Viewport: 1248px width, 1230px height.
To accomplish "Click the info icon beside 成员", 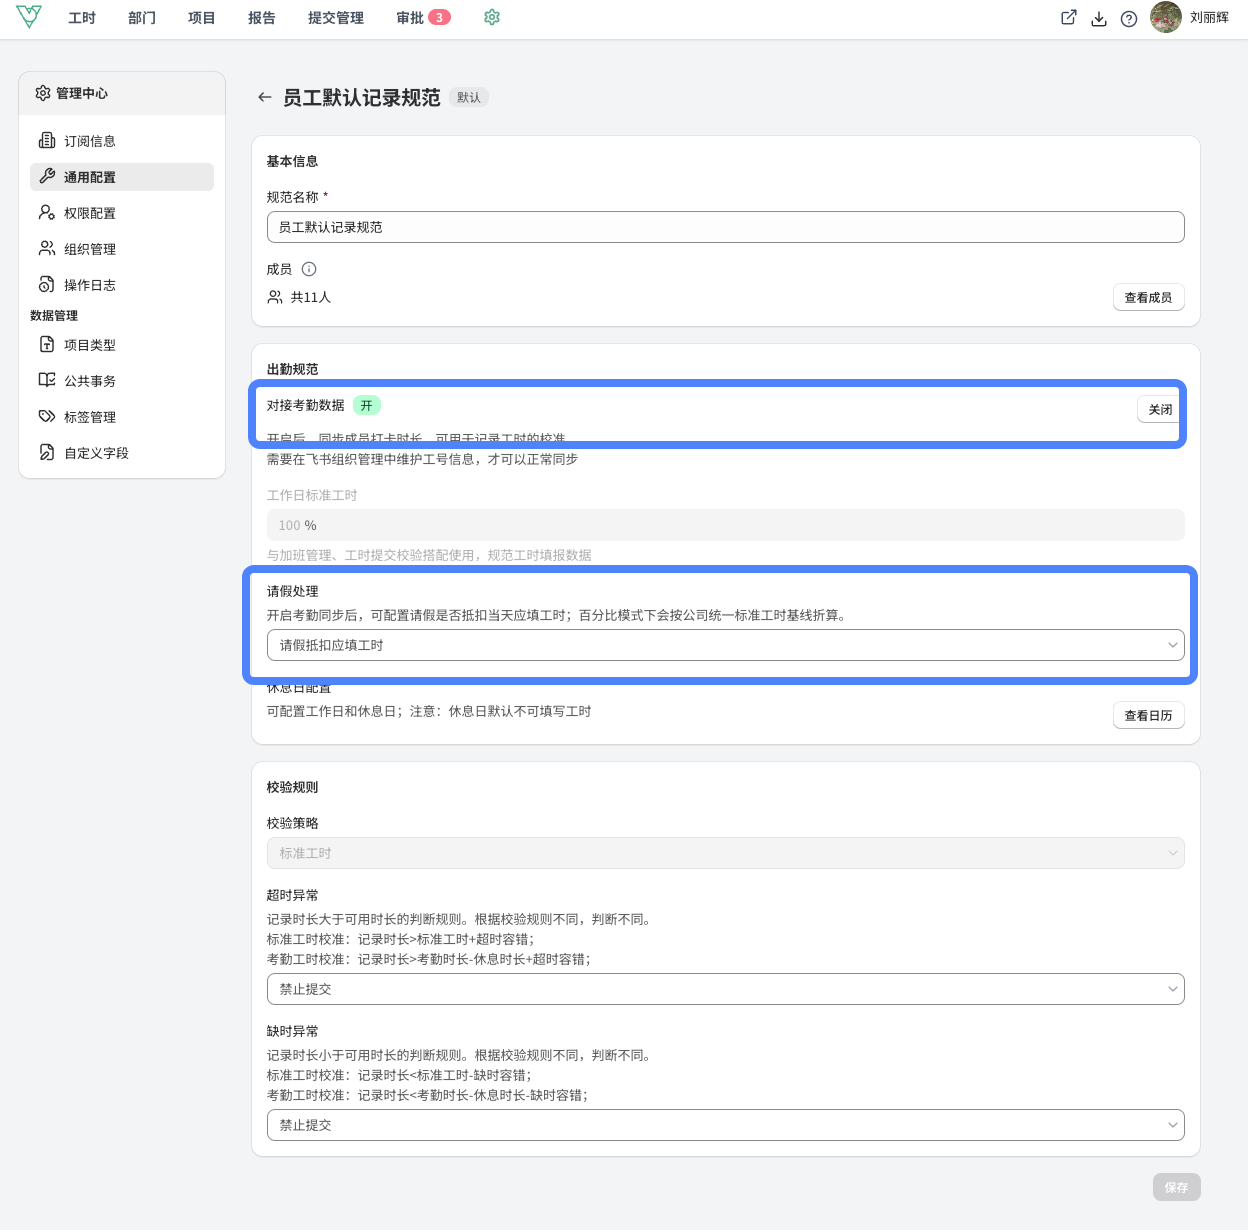I will tap(309, 269).
